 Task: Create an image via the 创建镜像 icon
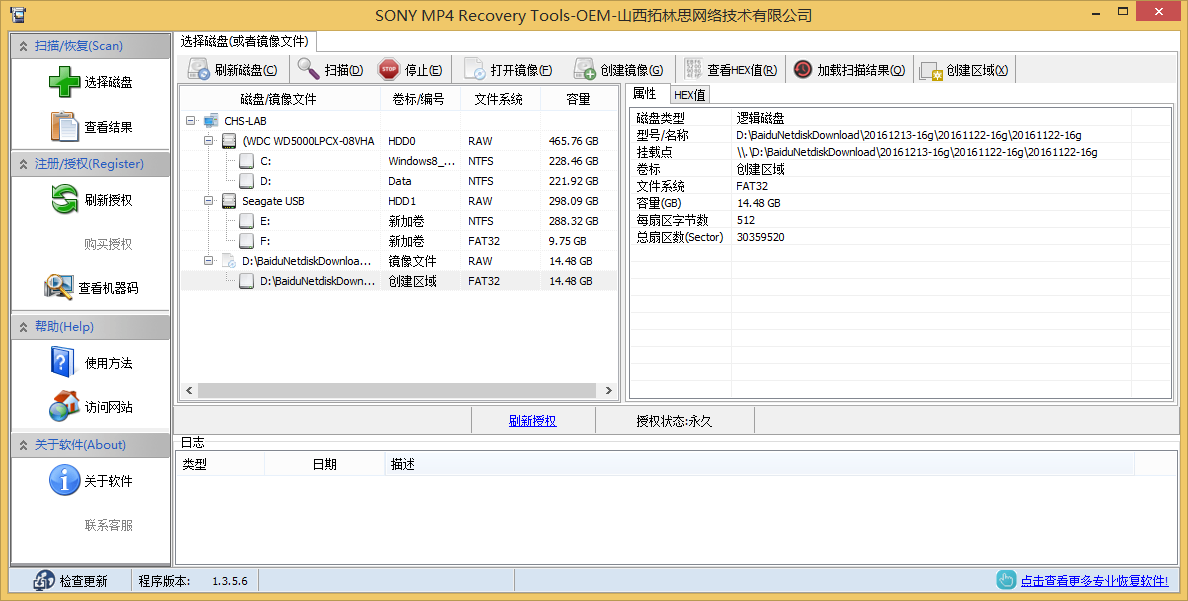[584, 70]
